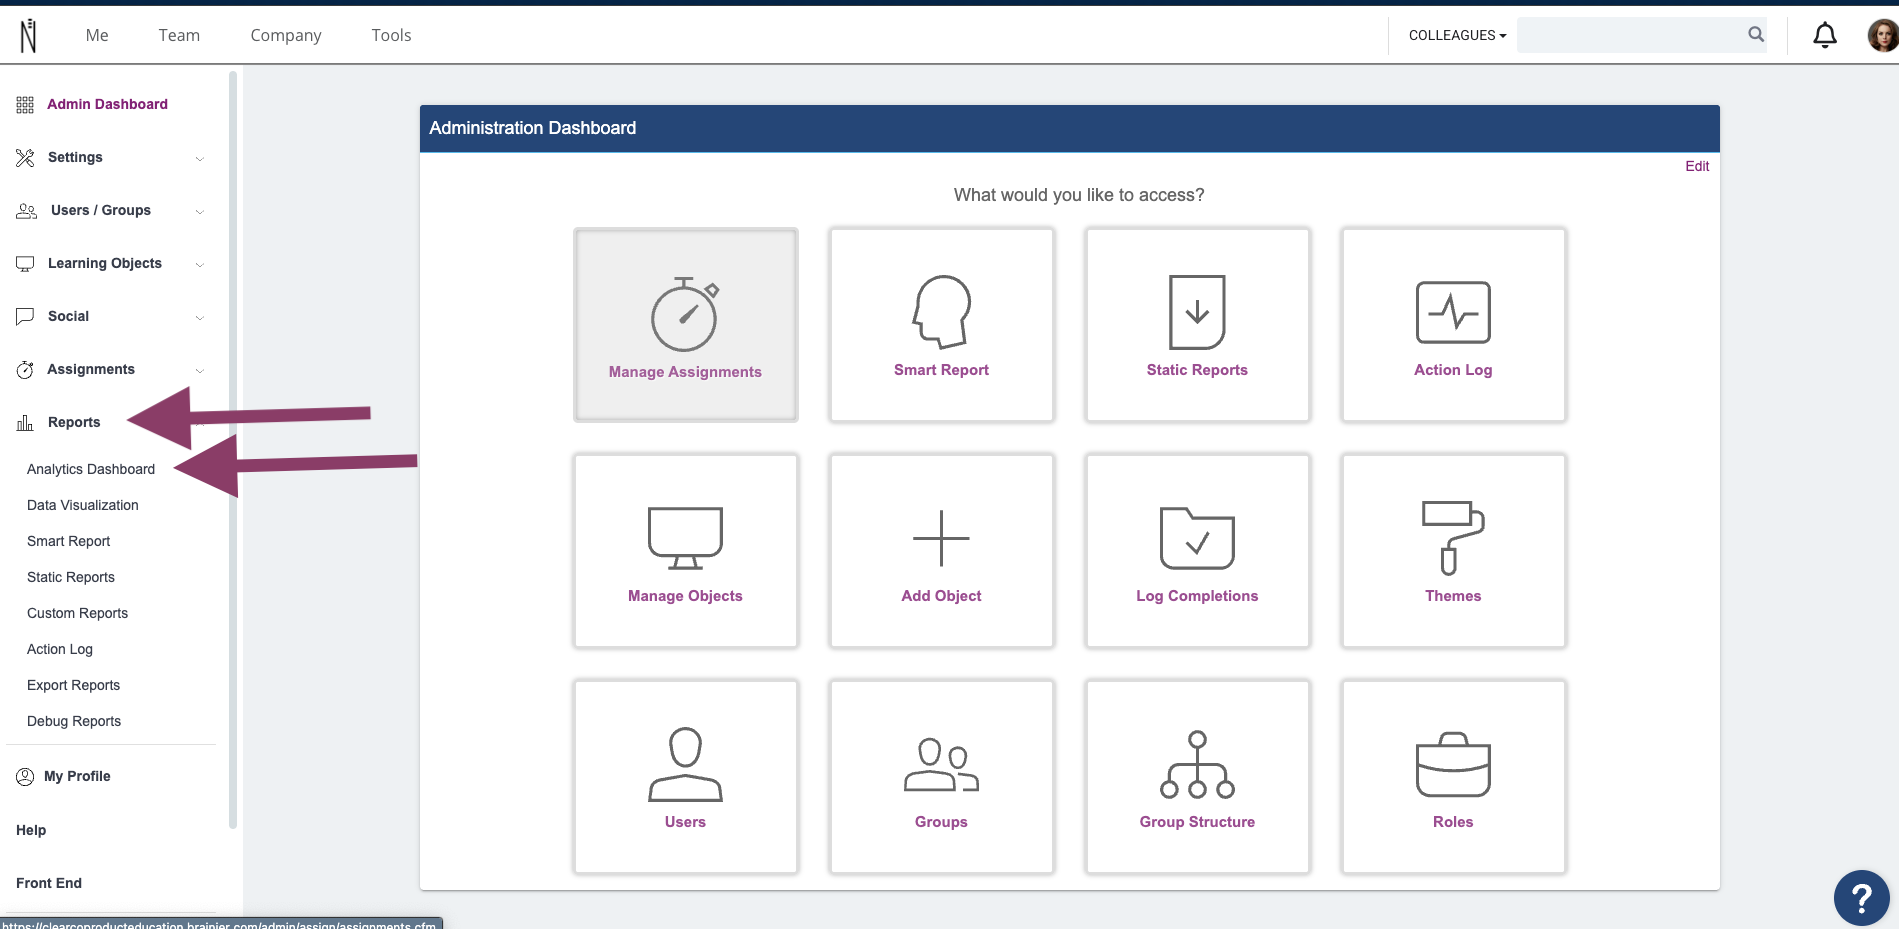Screen dimensions: 1899x929
Task: Open the Company menu
Action: click(286, 36)
